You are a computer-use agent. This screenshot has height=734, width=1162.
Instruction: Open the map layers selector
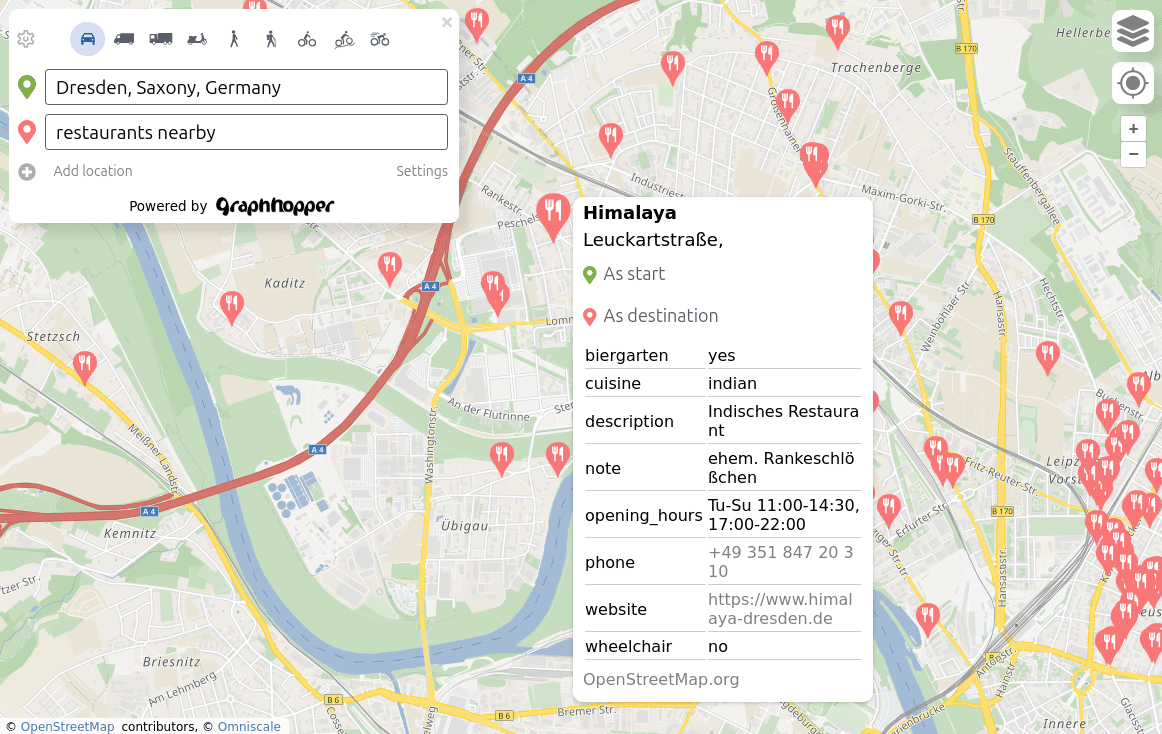[x=1132, y=31]
